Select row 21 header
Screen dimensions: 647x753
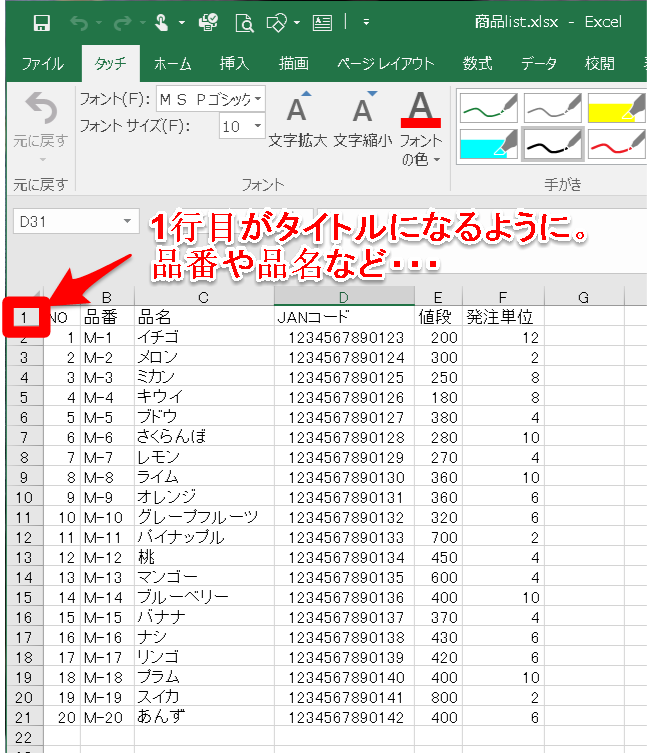click(24, 717)
